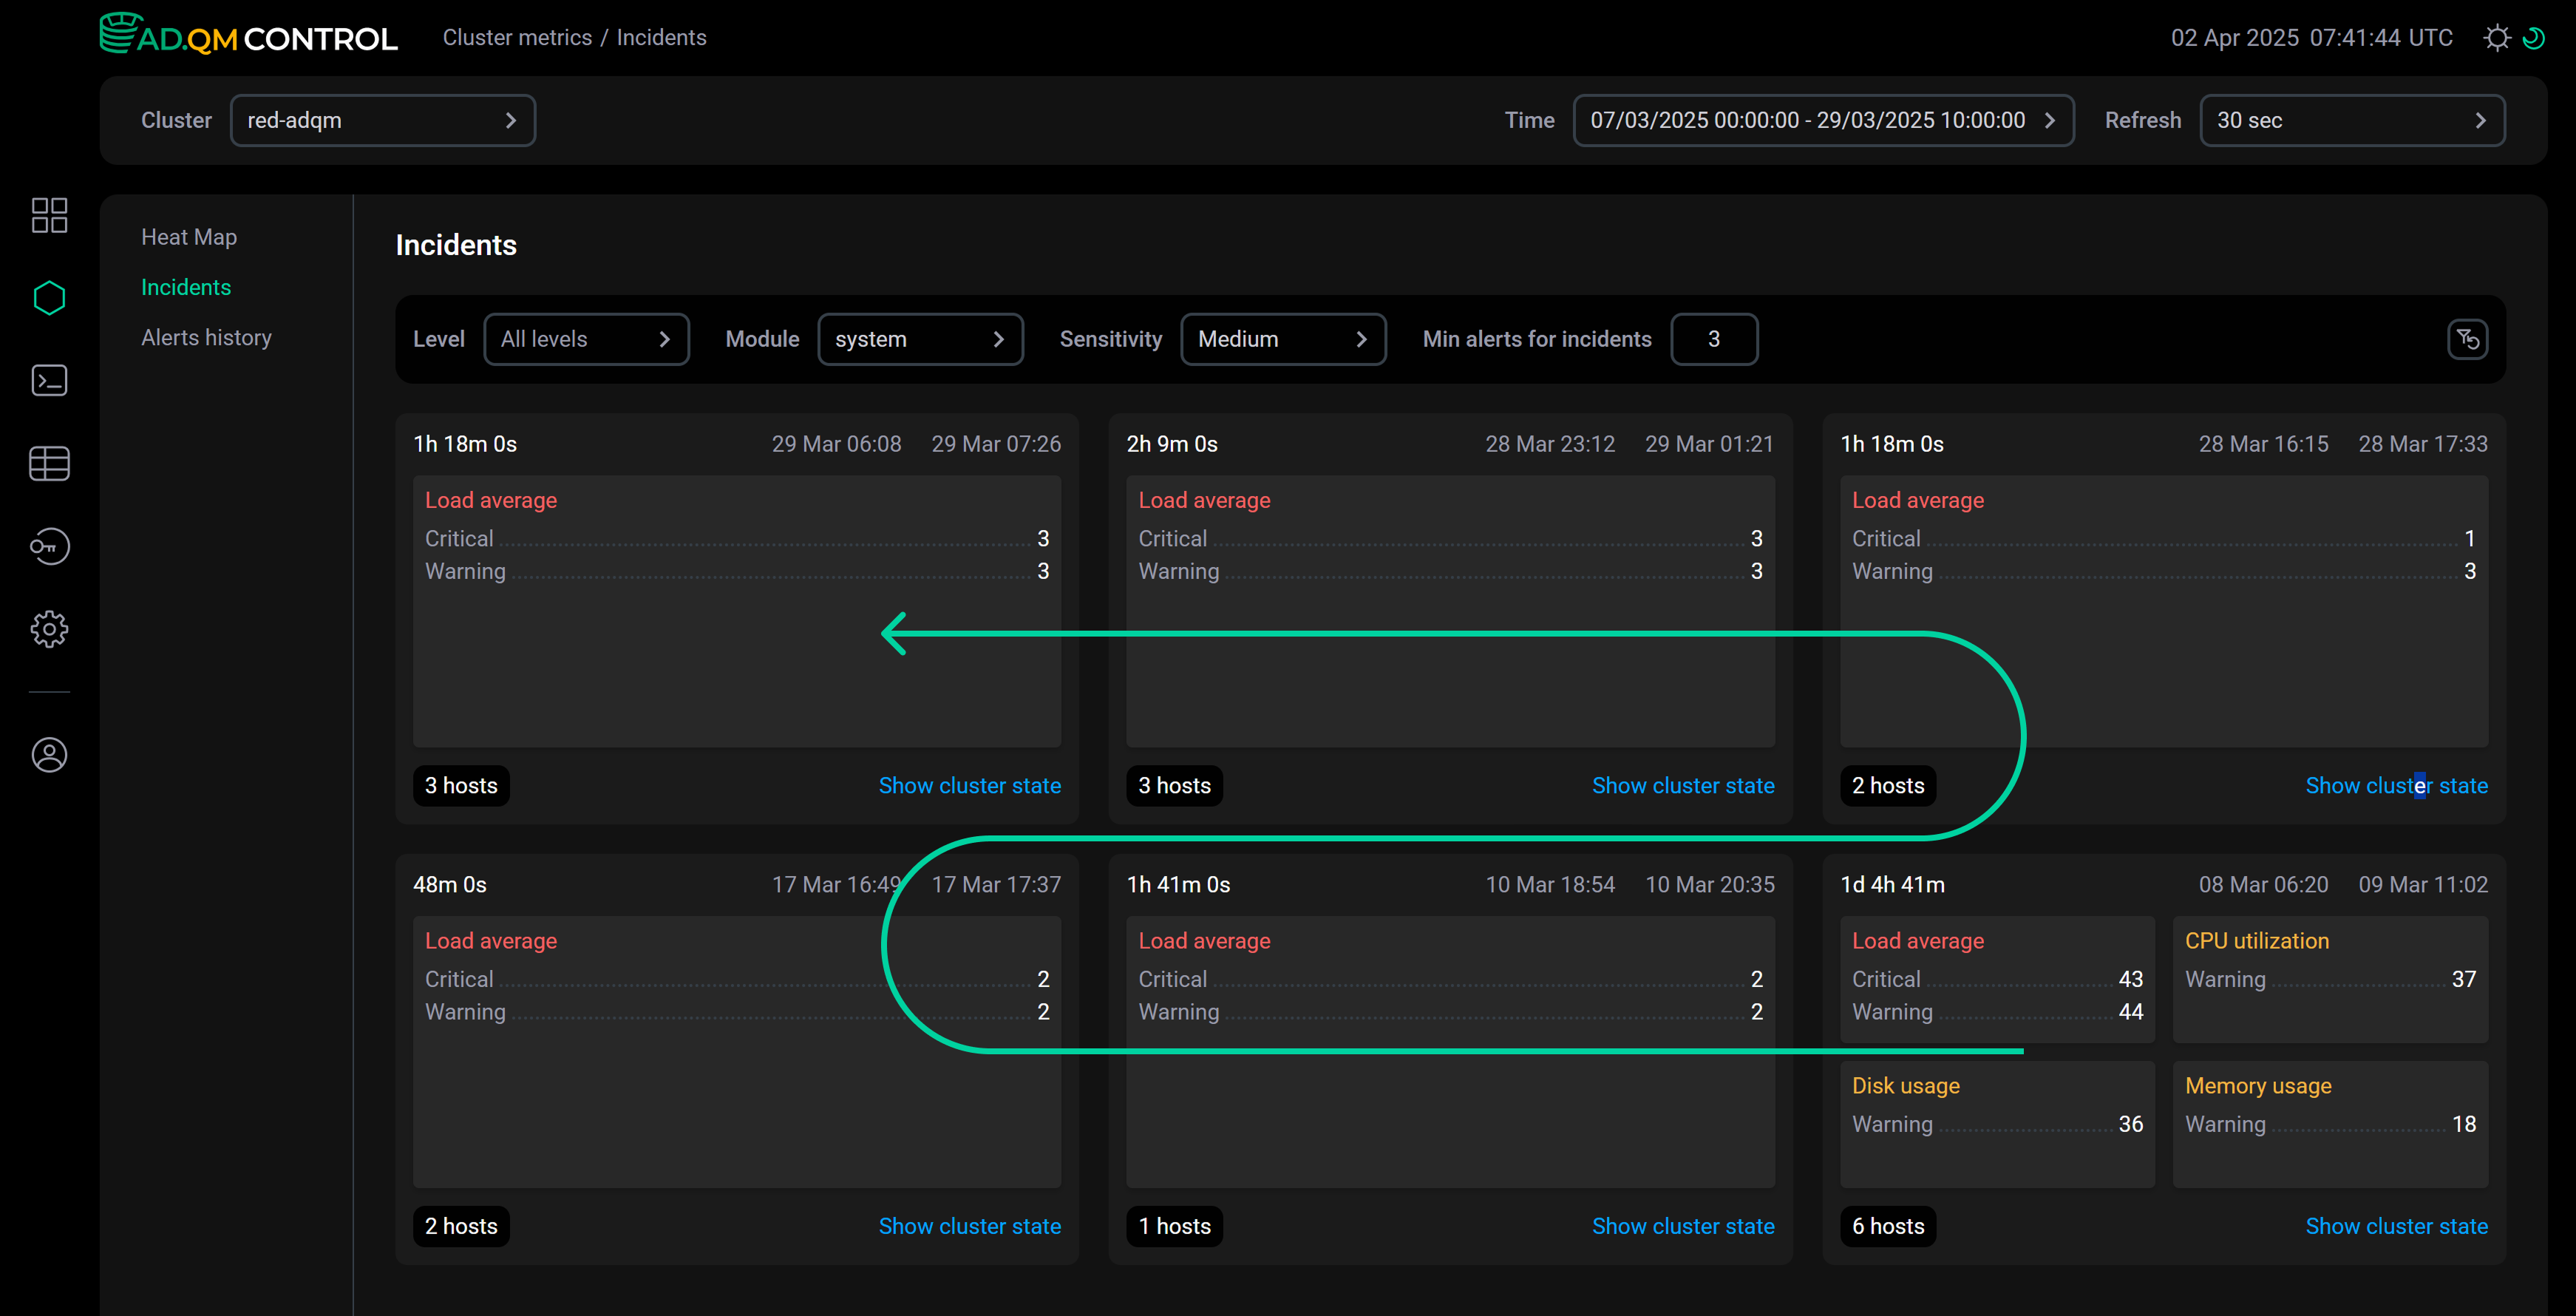Click the filter reset icon in the filters bar
Screen dimensions: 2576x1316
pyautogui.click(x=2468, y=339)
